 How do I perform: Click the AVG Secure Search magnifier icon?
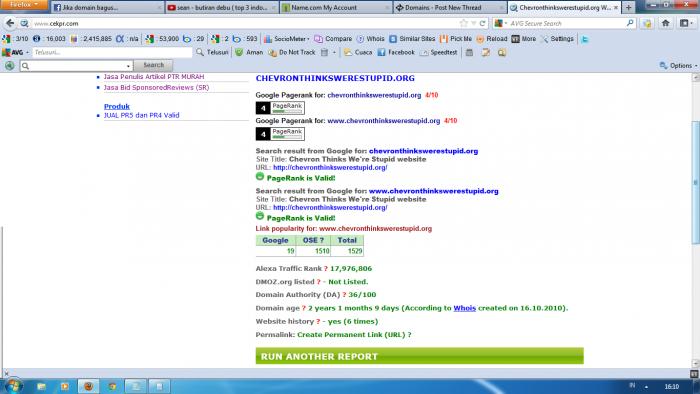point(629,23)
